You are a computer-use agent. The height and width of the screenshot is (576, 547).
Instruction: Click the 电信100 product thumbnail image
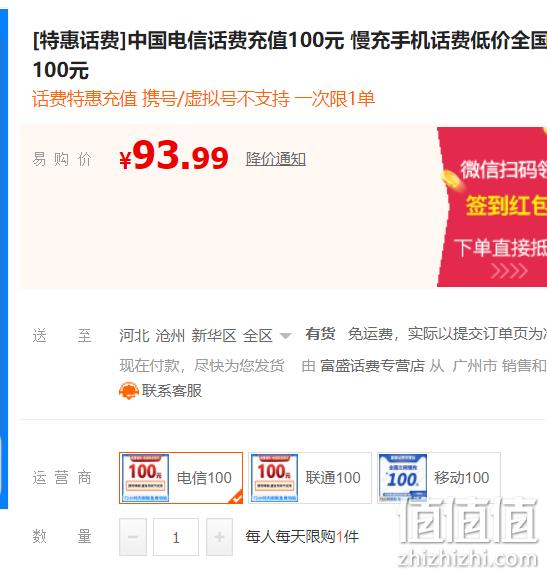[x=145, y=478]
